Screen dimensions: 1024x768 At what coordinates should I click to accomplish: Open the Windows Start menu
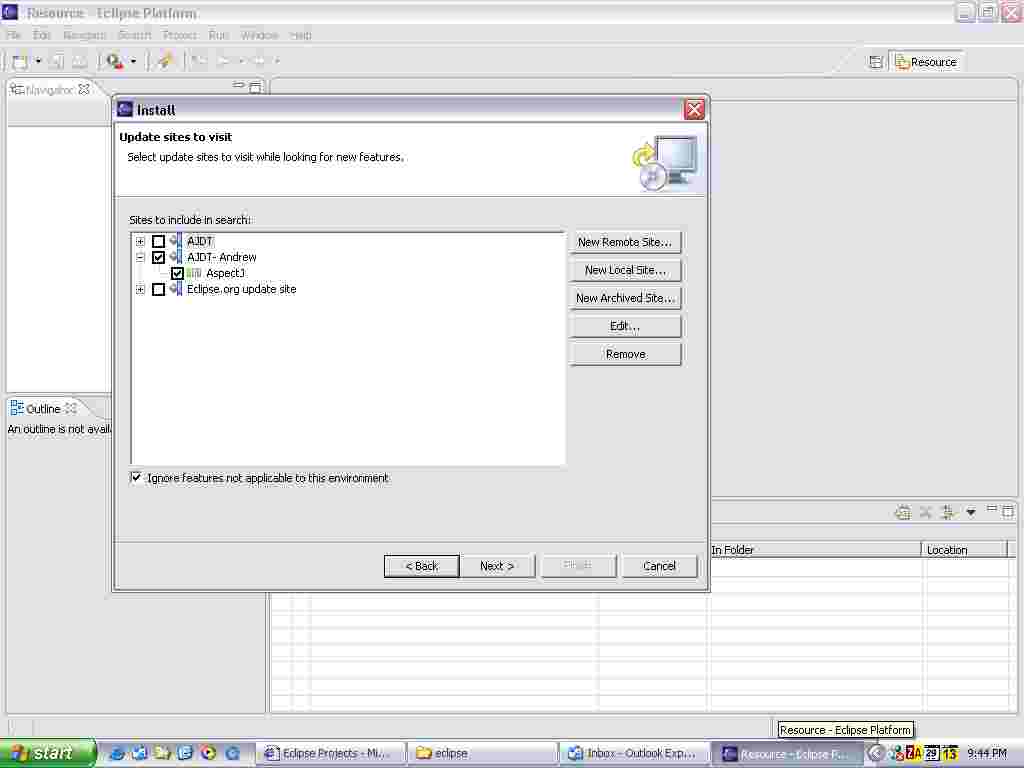47,753
